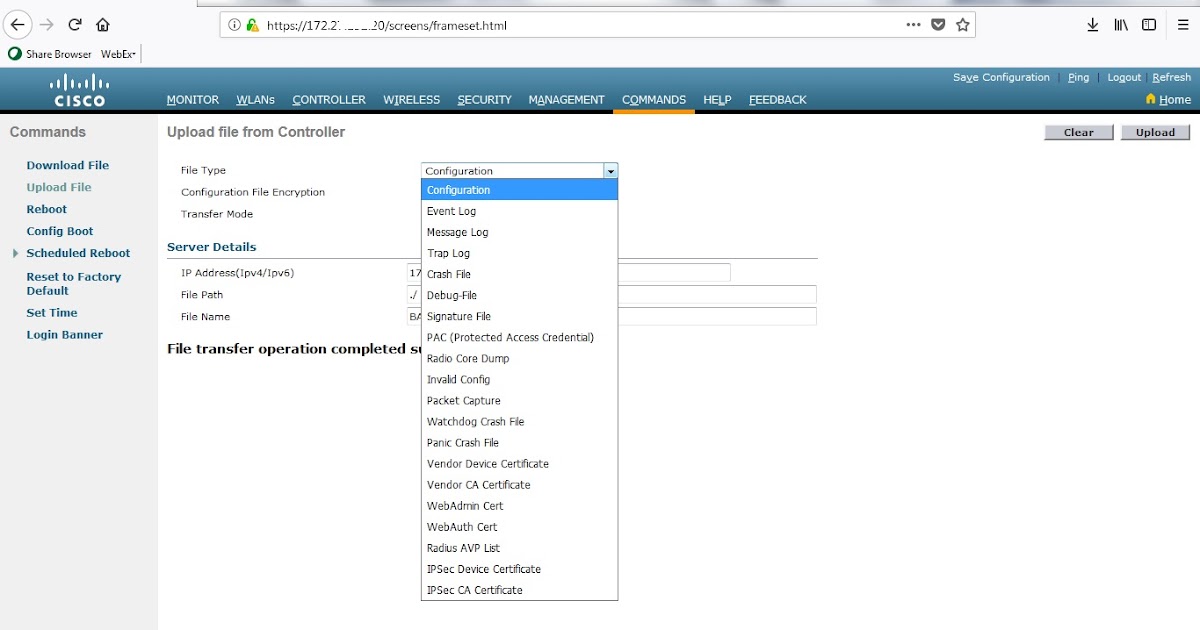Open the Firefox home page icon
Viewport: 1200px width, 630px height.
tap(102, 24)
